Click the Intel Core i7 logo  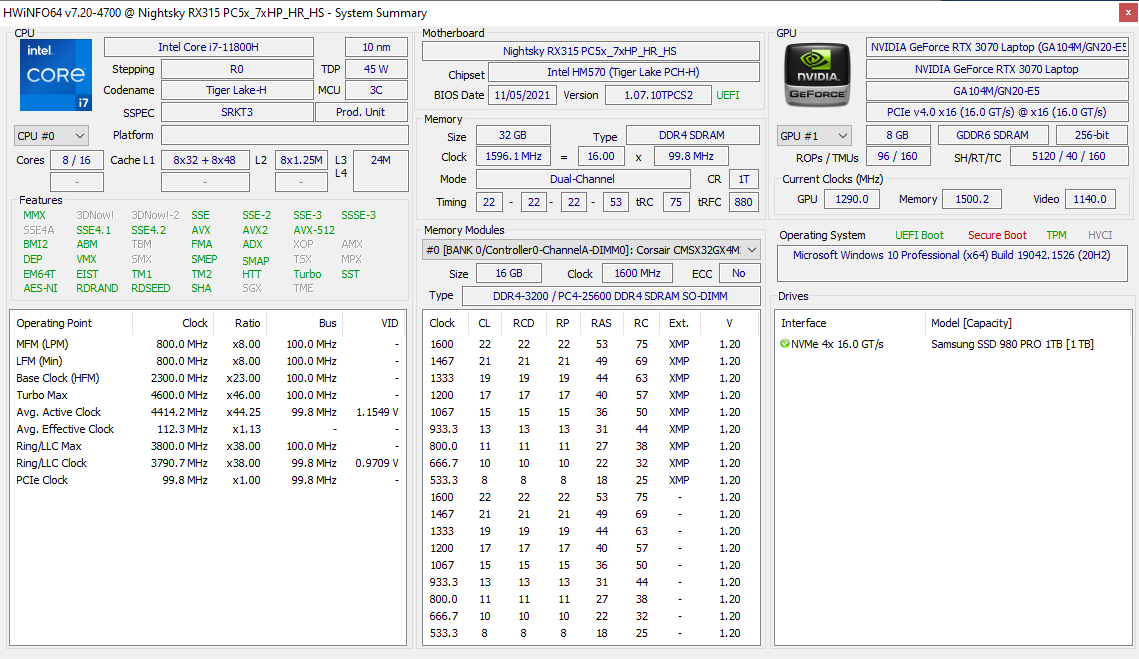coord(56,75)
